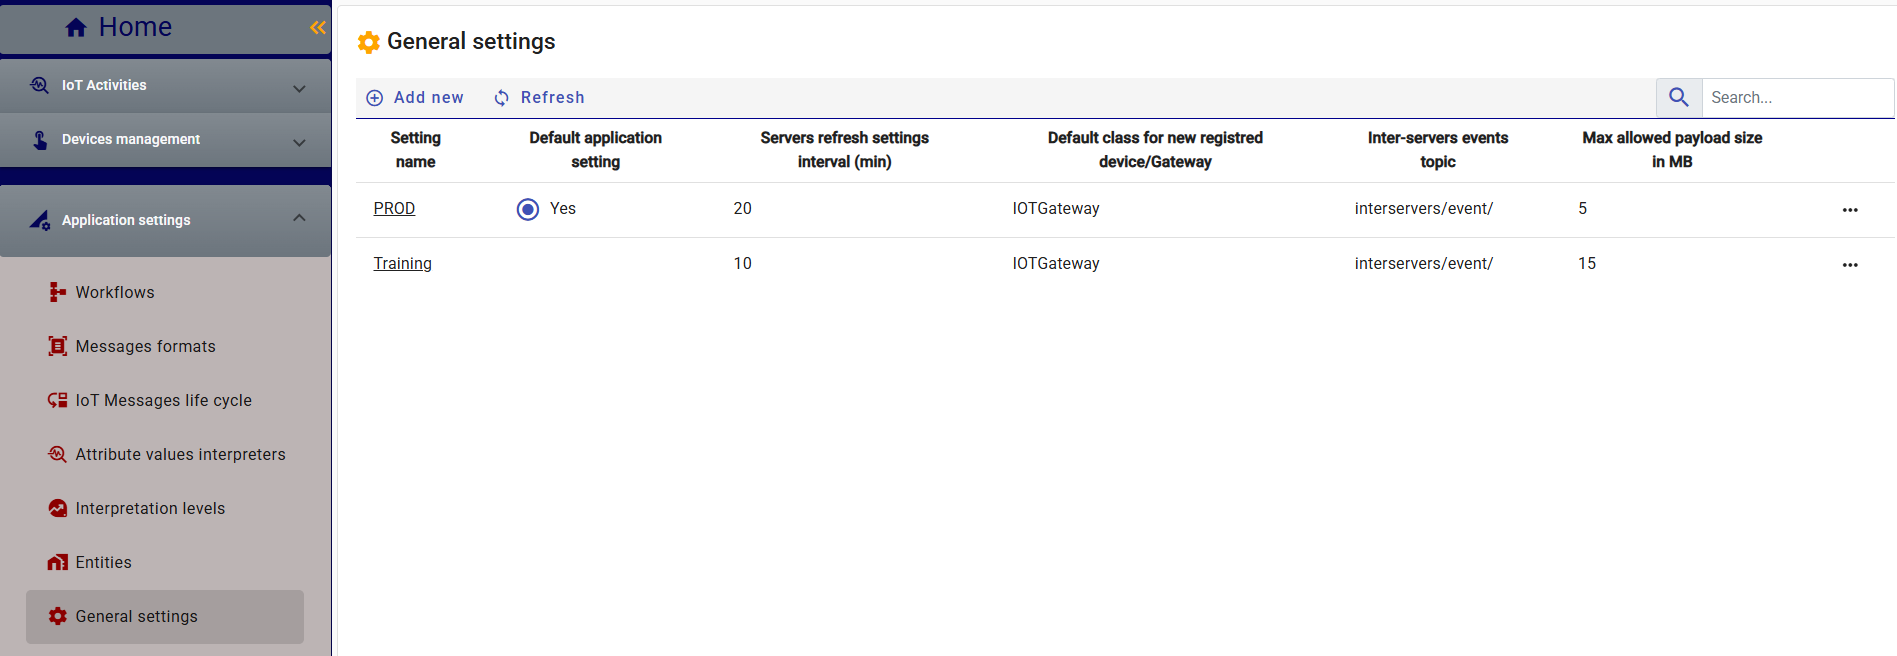Click the IoT Messages life cycle icon

click(58, 400)
